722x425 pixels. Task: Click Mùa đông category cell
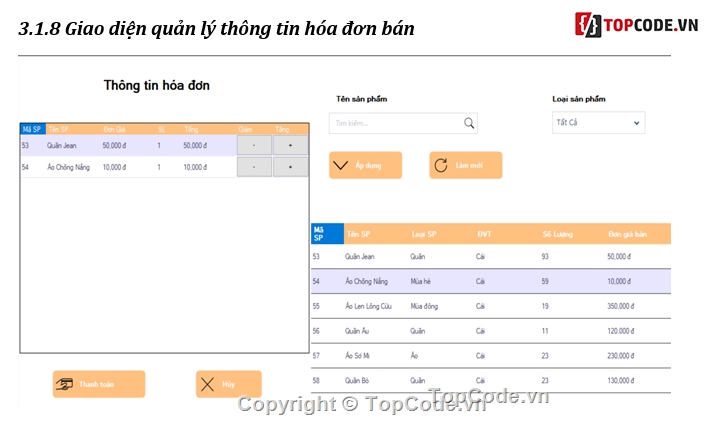[424, 306]
